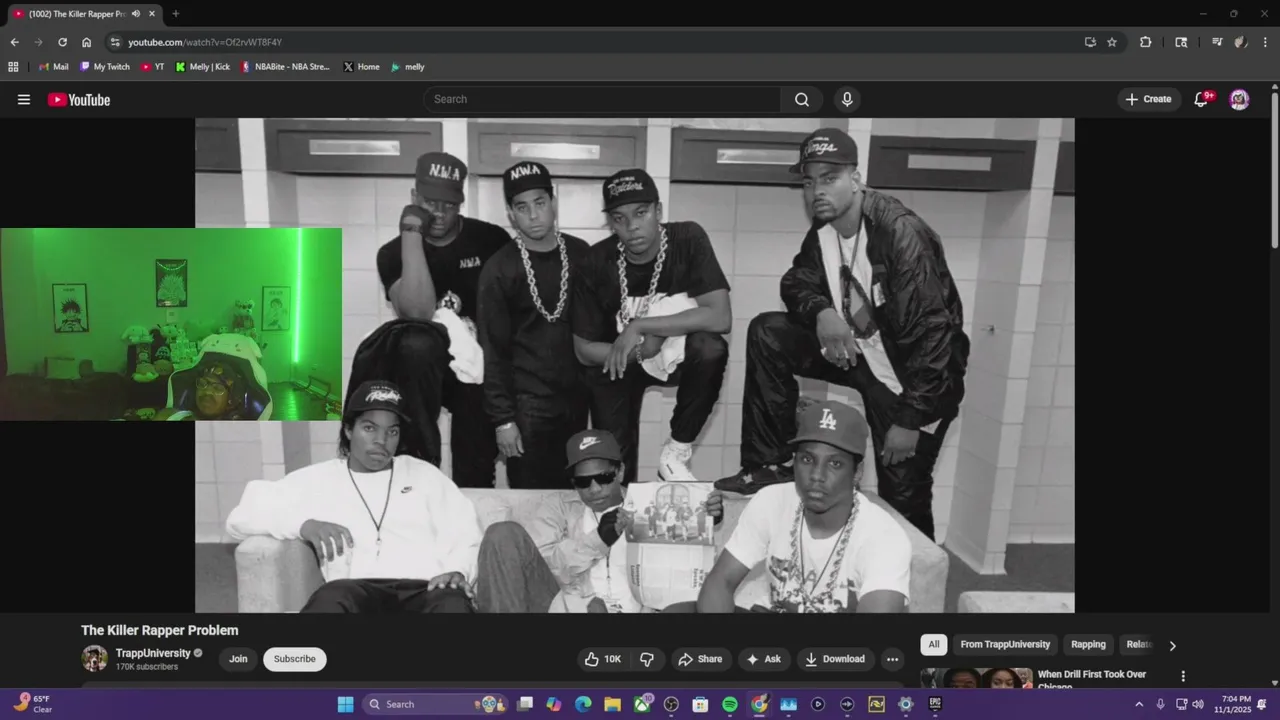Screen dimensions: 1280x720
Task: Open Microsoft Edge from the taskbar
Action: (583, 704)
